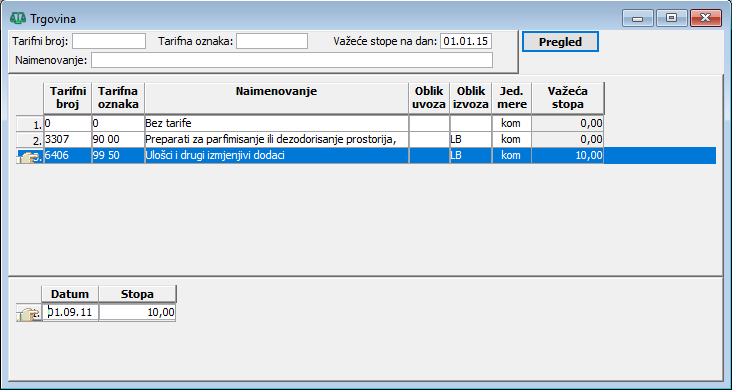This screenshot has height=390, width=732.
Task: Click the Datum column header
Action: click(x=70, y=294)
